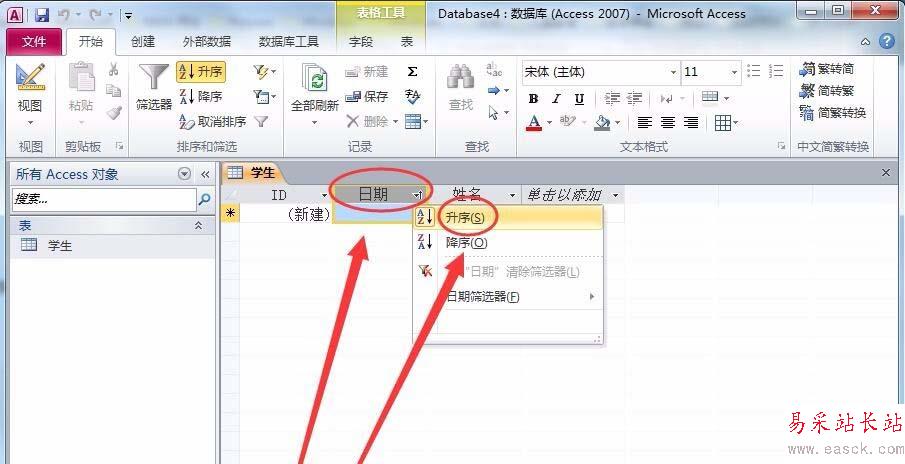Viewport: 905px width, 464px height.
Task: Open the 宋体 (主体) font dropdown
Action: pyautogui.click(x=673, y=72)
